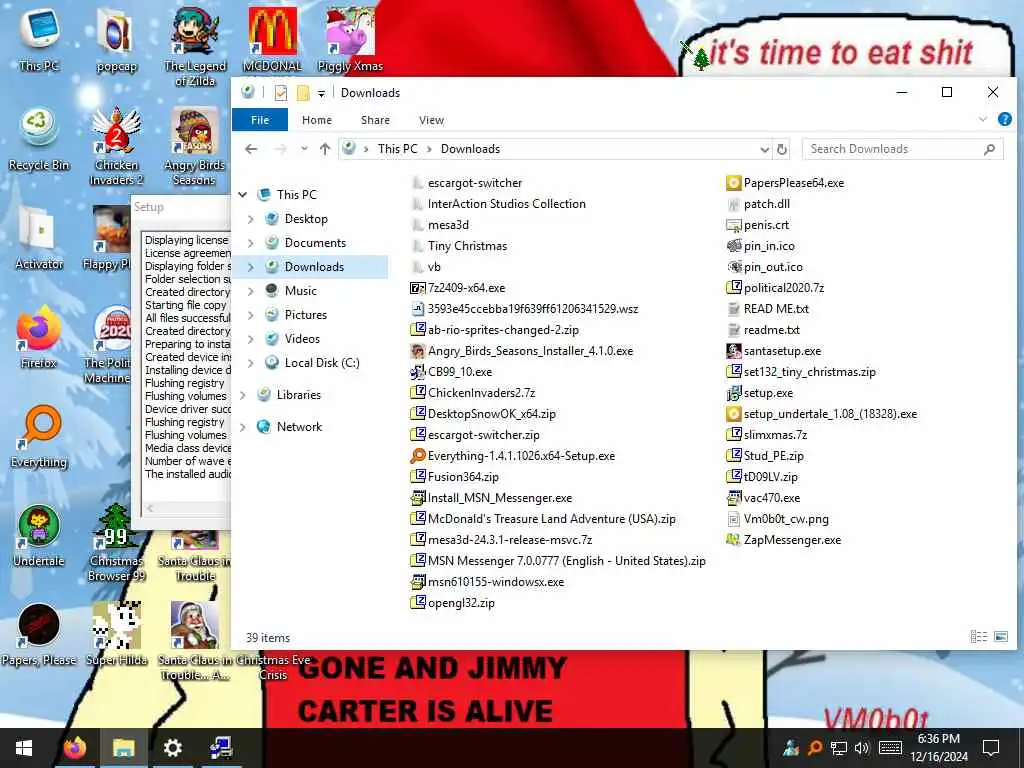
Task: Click This PC in address breadcrumb
Action: (397, 149)
